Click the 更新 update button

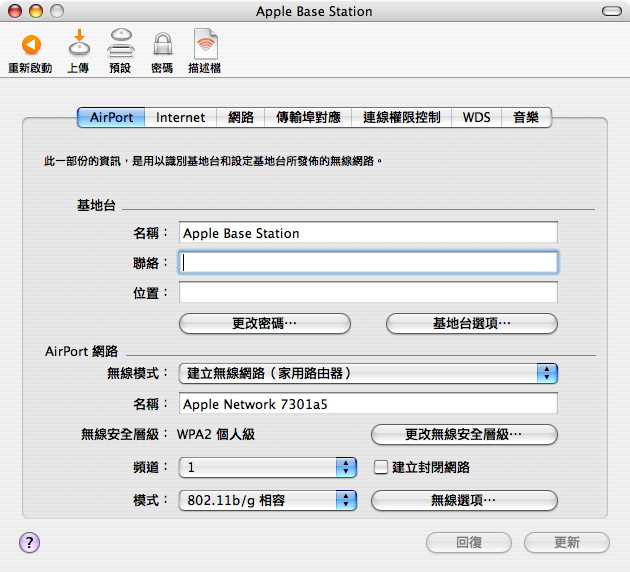click(x=567, y=542)
